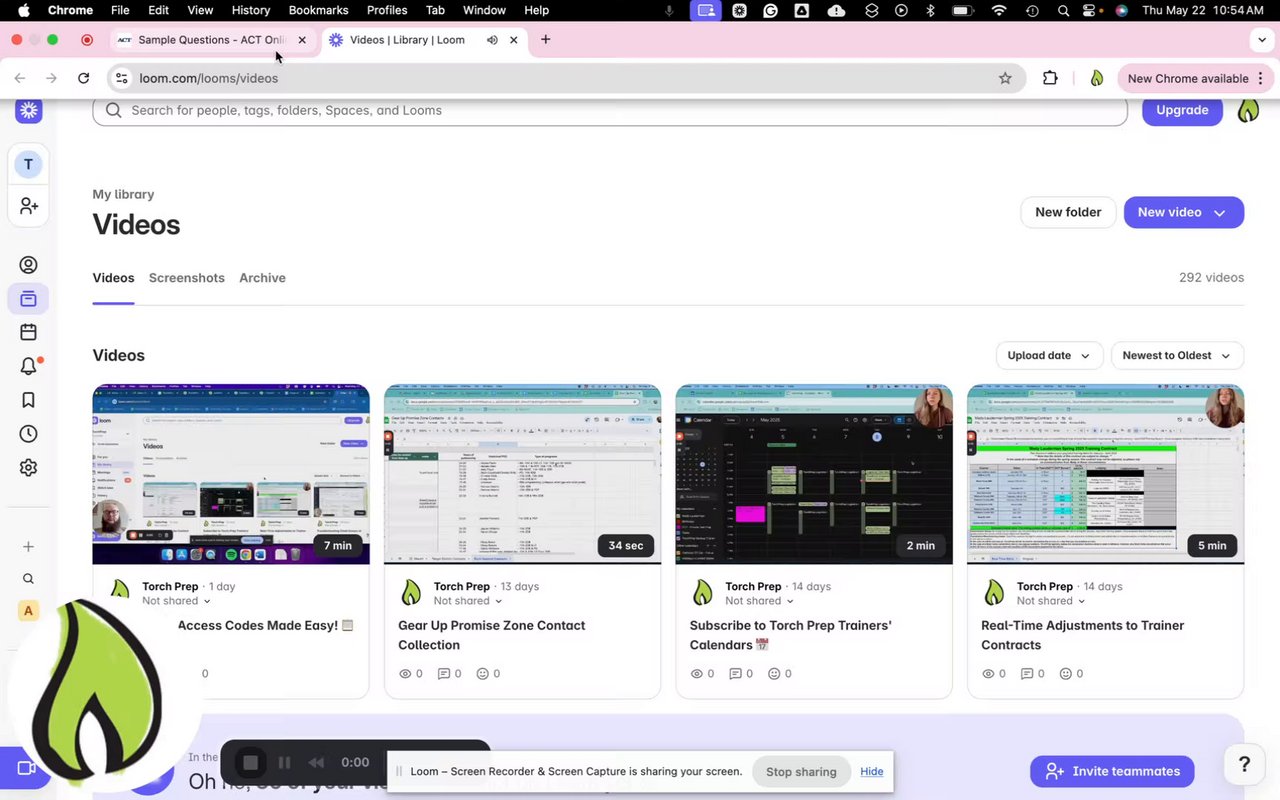Screen dimensions: 1280x800
Task: Open the Real-Time Adjustments video thumbnail
Action: (x=1105, y=474)
